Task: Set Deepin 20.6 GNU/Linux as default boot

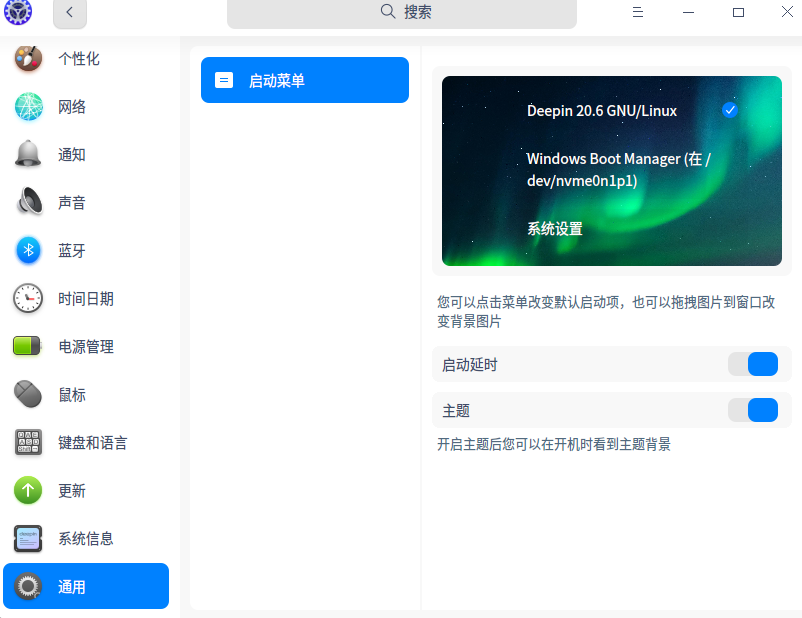Action: [602, 111]
